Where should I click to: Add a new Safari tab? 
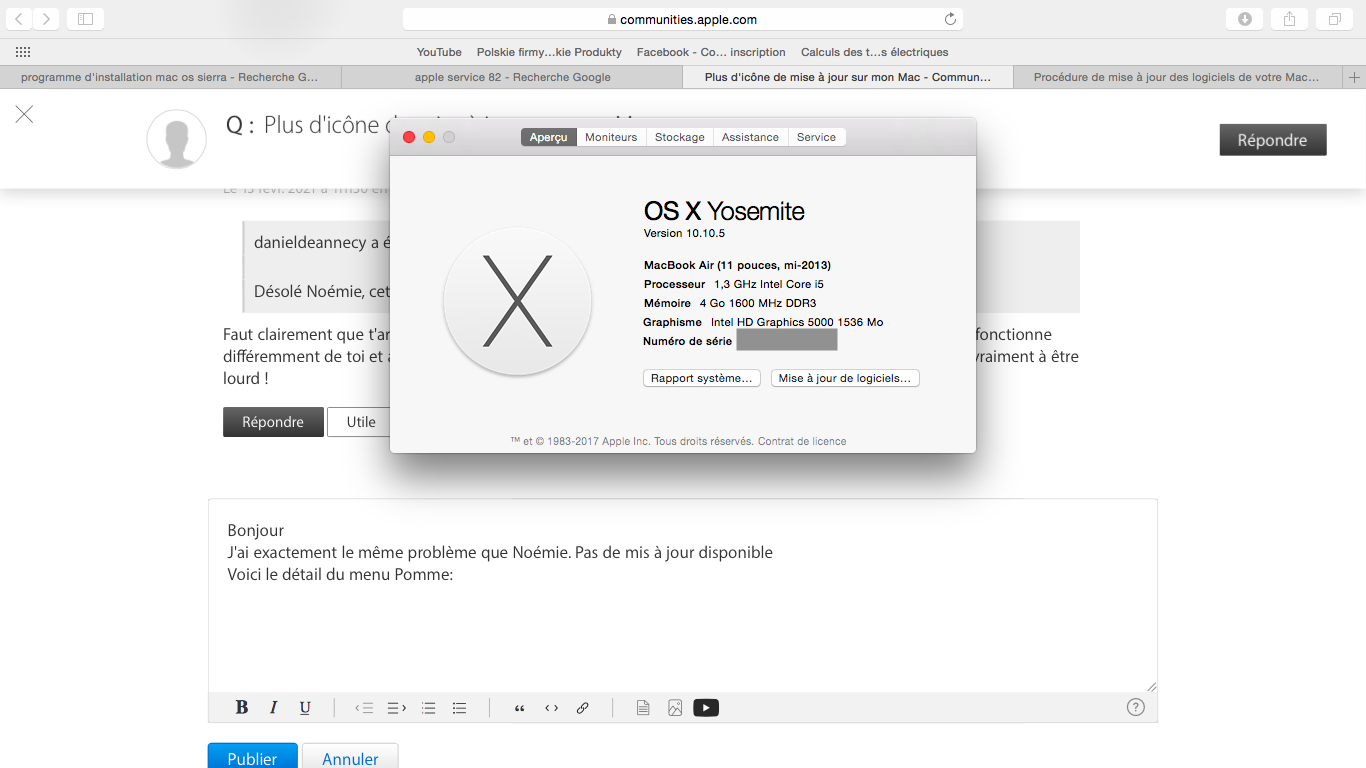1355,77
